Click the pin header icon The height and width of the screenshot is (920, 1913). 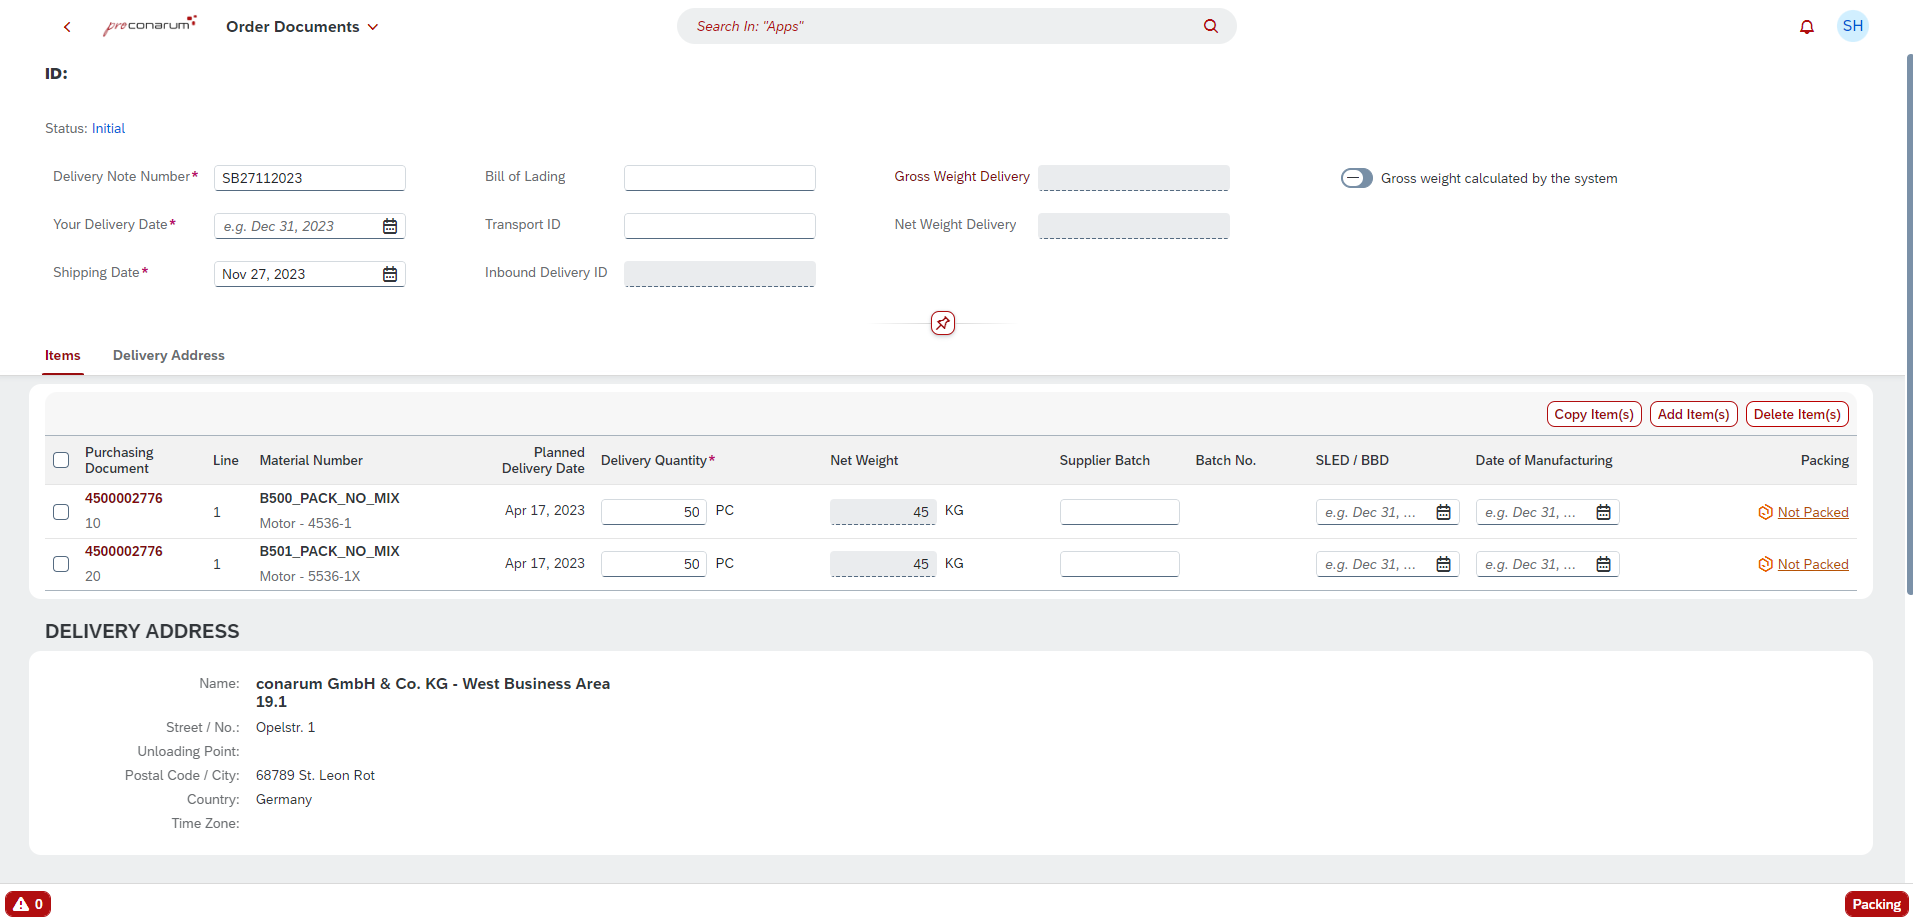click(x=942, y=323)
